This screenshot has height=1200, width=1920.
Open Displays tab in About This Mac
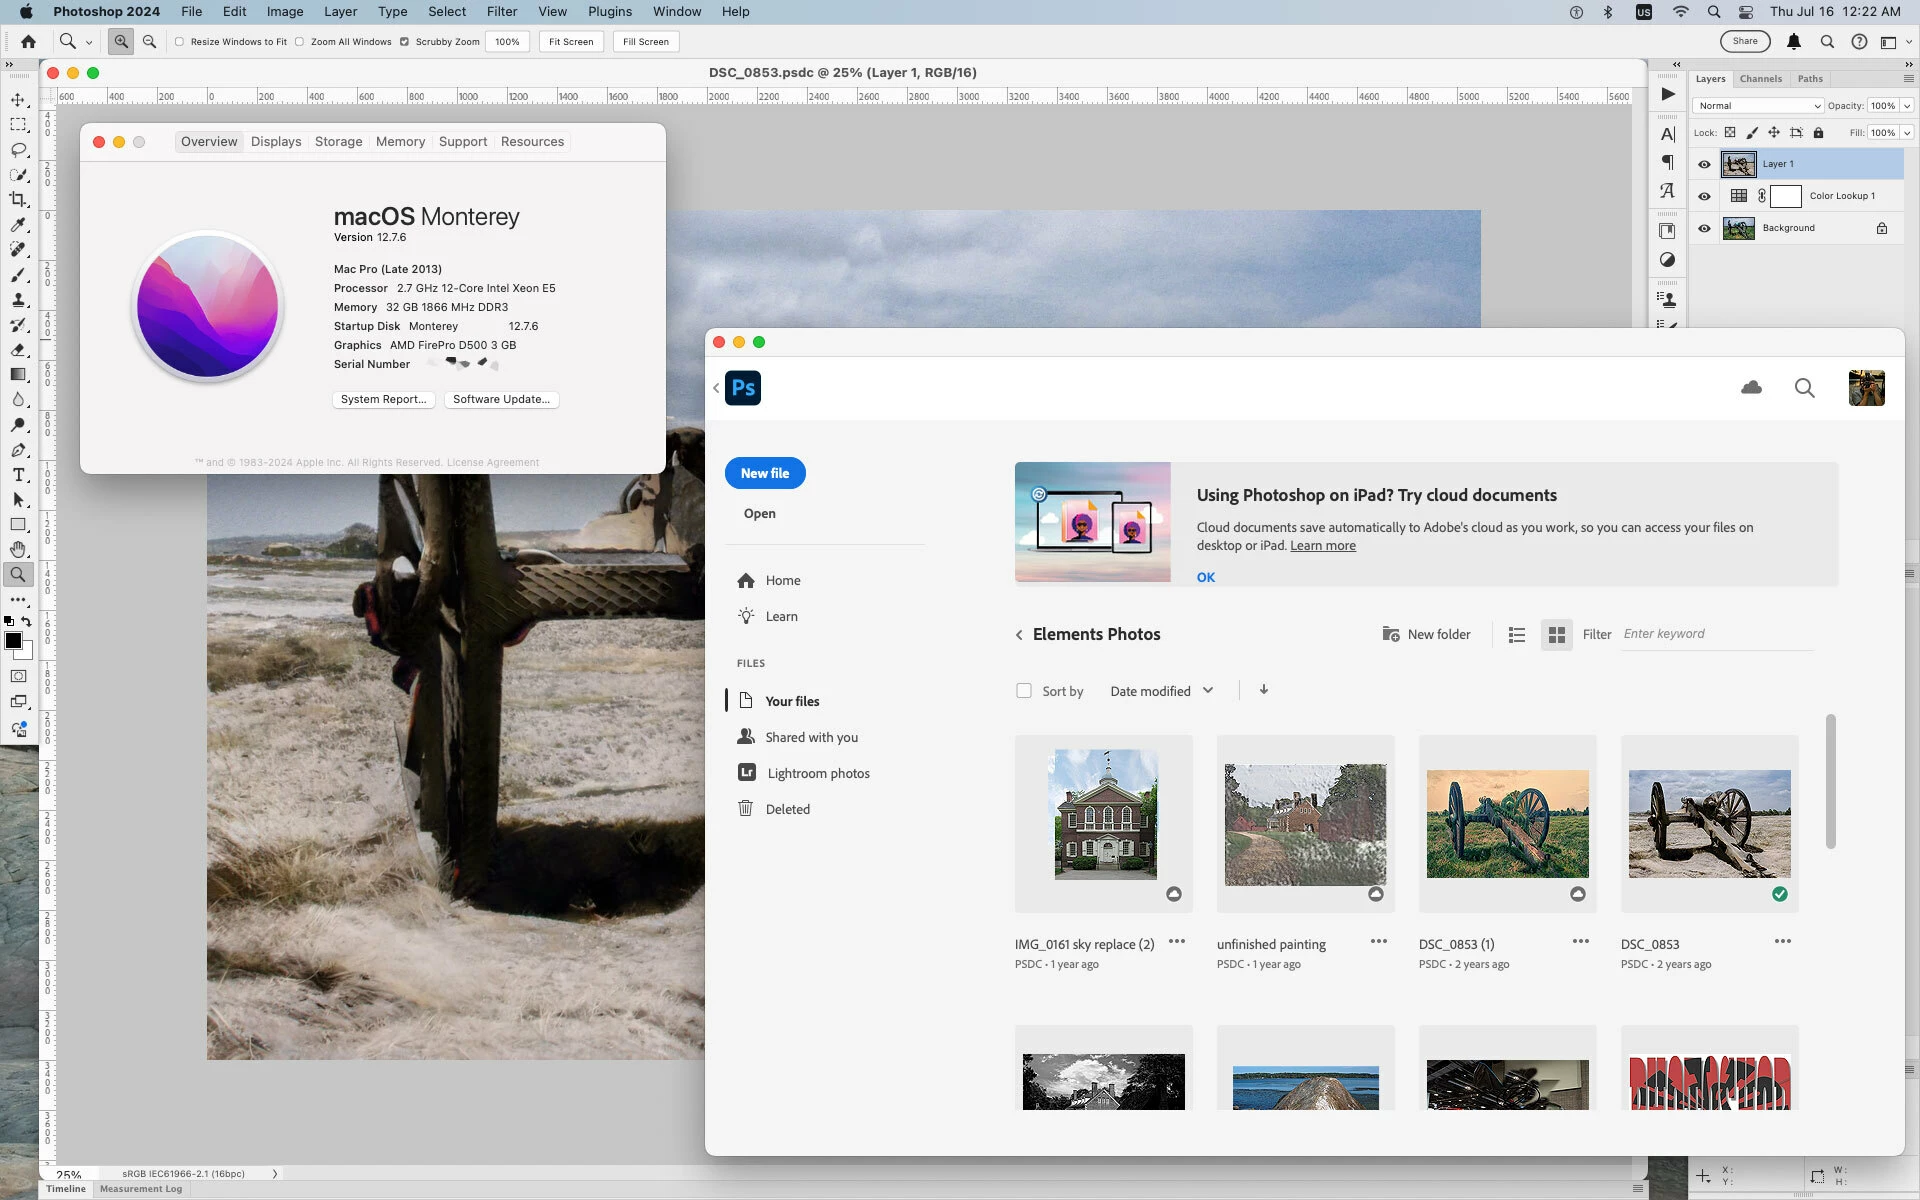pos(276,142)
